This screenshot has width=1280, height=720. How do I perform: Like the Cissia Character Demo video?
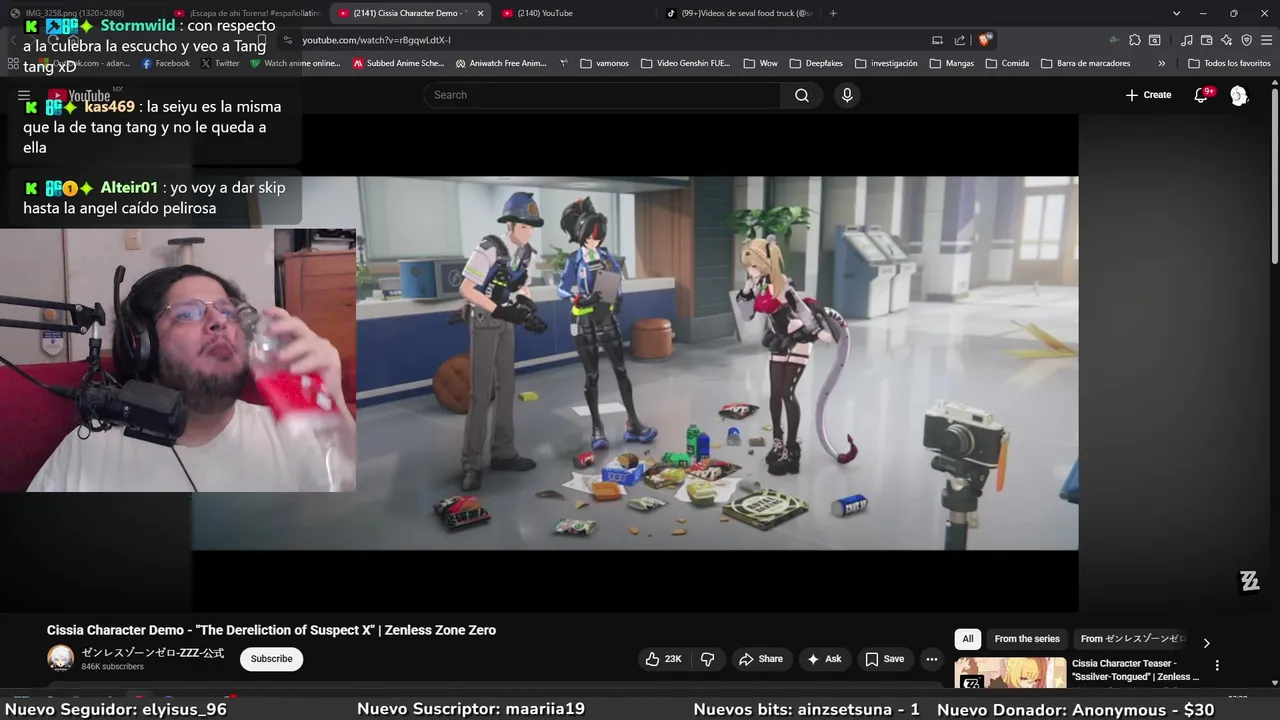click(x=664, y=659)
